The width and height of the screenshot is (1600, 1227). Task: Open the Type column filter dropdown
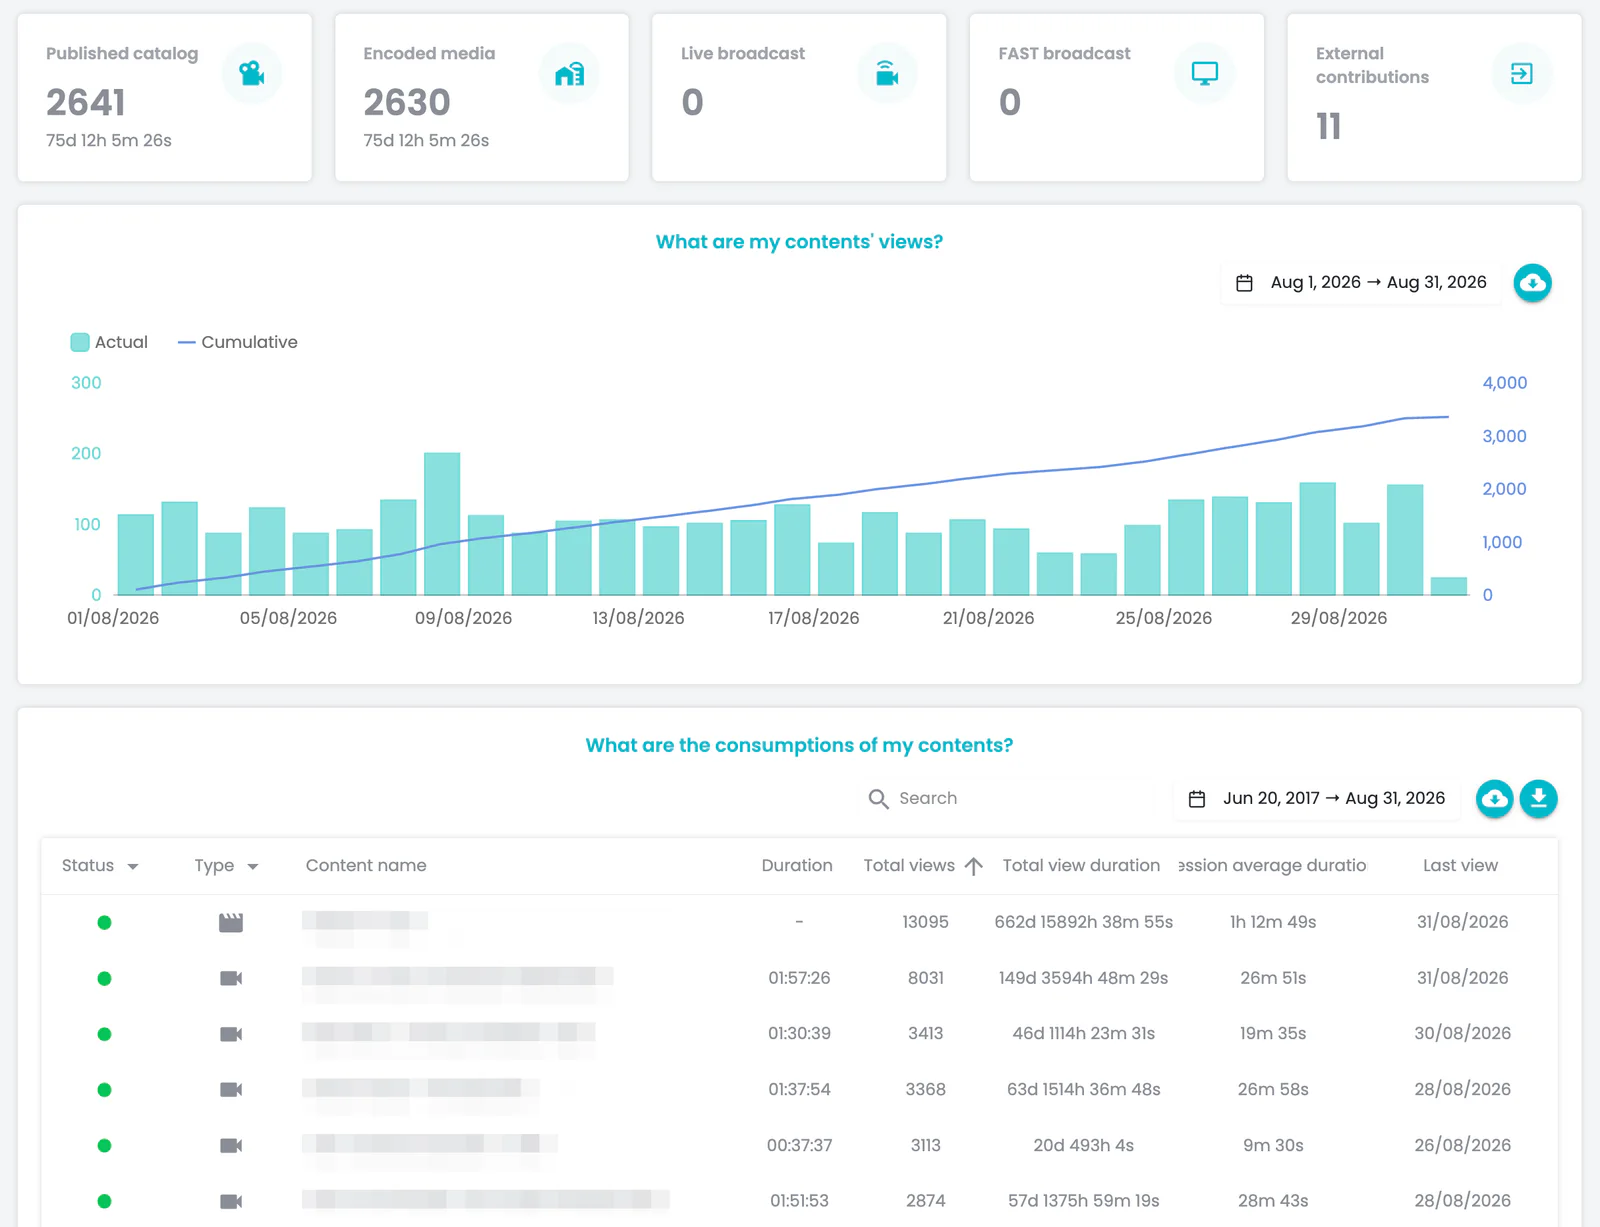point(253,866)
